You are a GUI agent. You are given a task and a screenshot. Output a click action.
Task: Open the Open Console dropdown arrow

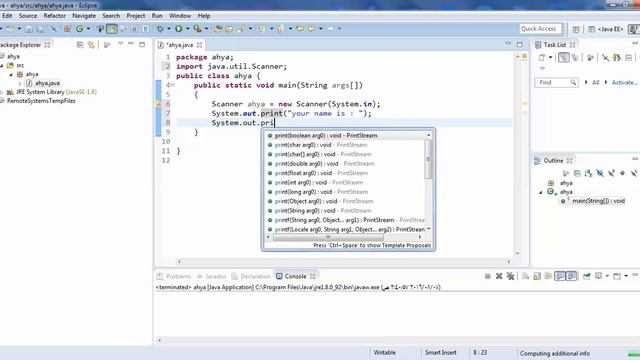click(626, 276)
